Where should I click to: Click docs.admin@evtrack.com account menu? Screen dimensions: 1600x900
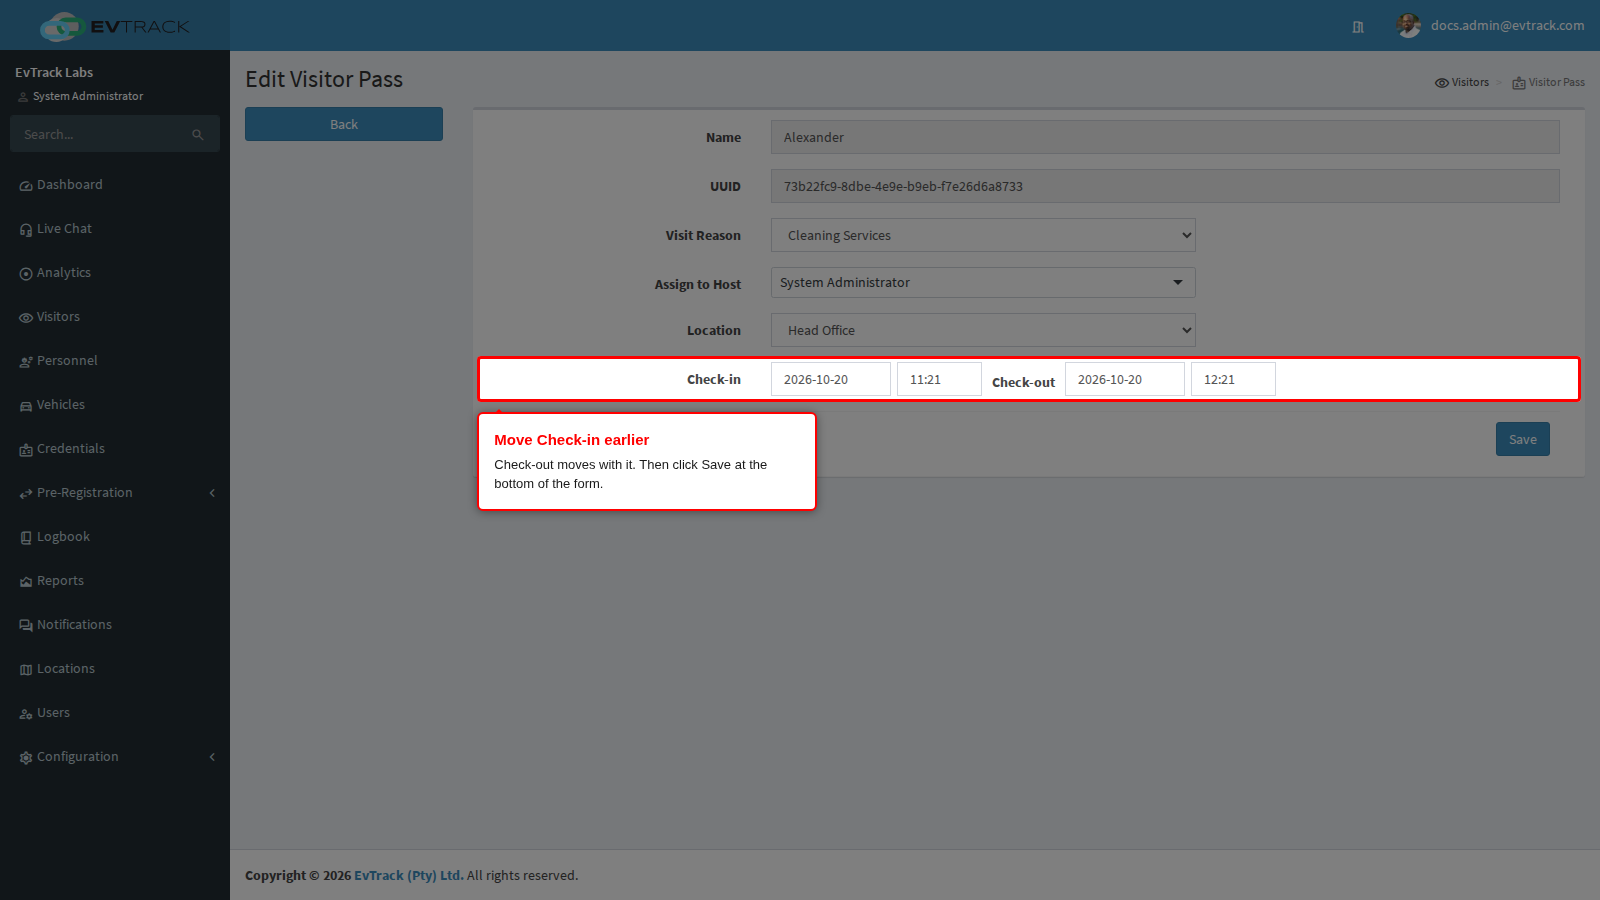(1491, 26)
